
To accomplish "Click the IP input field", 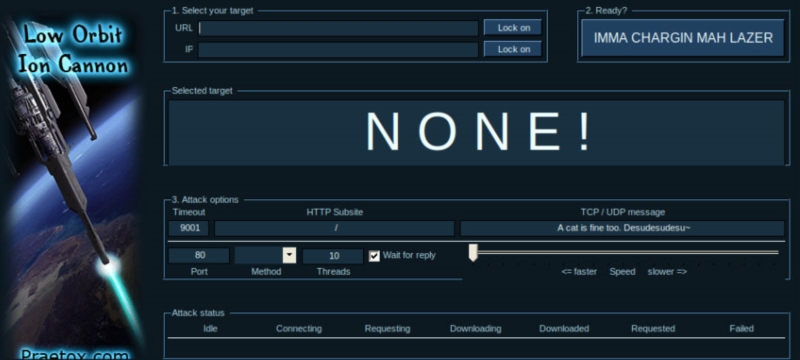I will point(338,49).
